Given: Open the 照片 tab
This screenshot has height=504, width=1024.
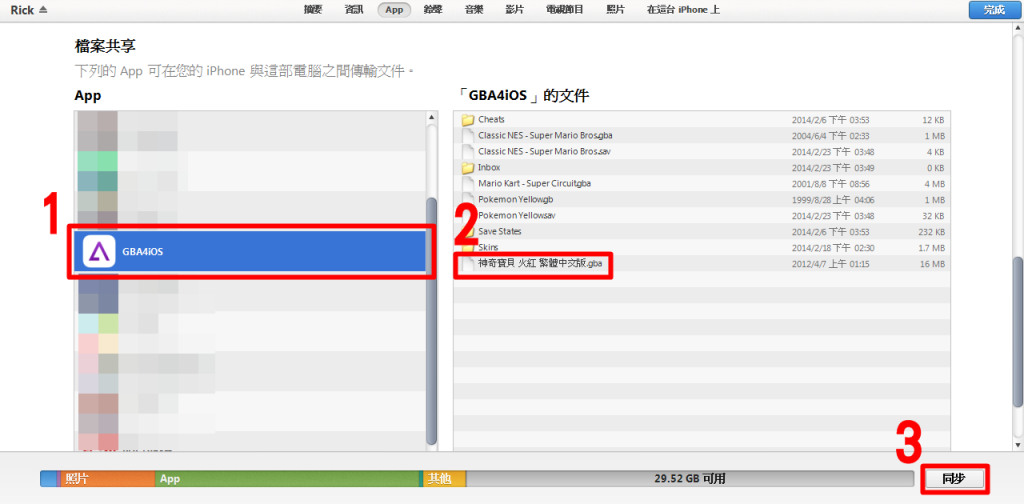Looking at the screenshot, I should (x=615, y=10).
